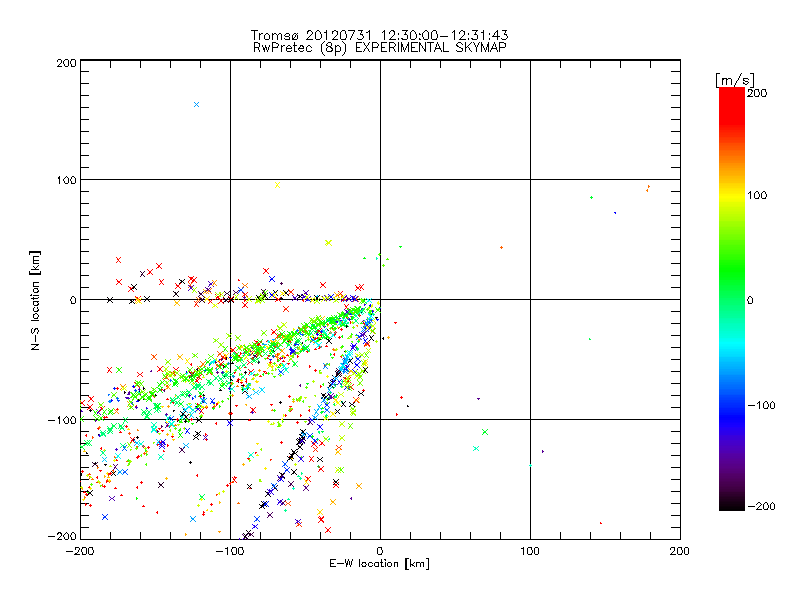Click the colorbar tick label '200'

point(757,93)
